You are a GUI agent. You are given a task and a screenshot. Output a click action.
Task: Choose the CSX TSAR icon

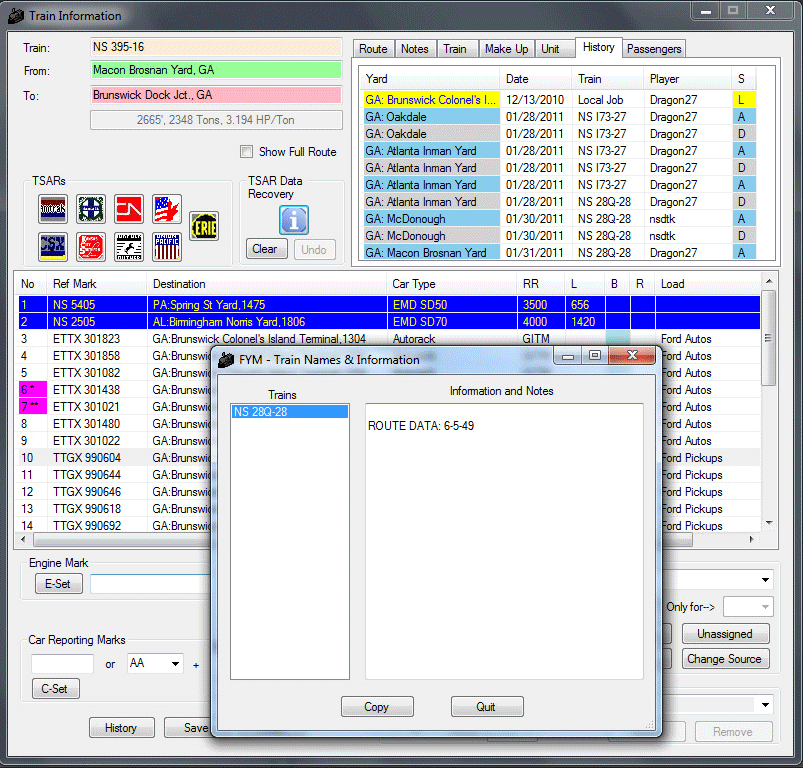(53, 247)
